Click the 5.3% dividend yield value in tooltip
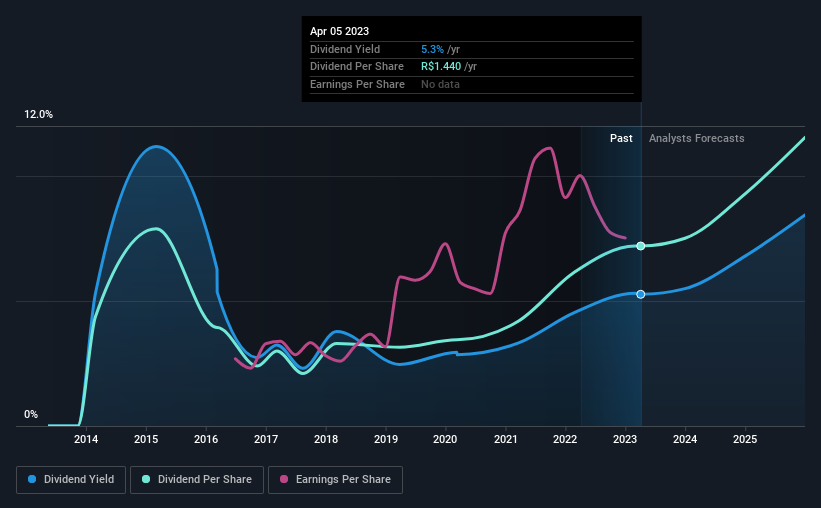 click(x=432, y=49)
